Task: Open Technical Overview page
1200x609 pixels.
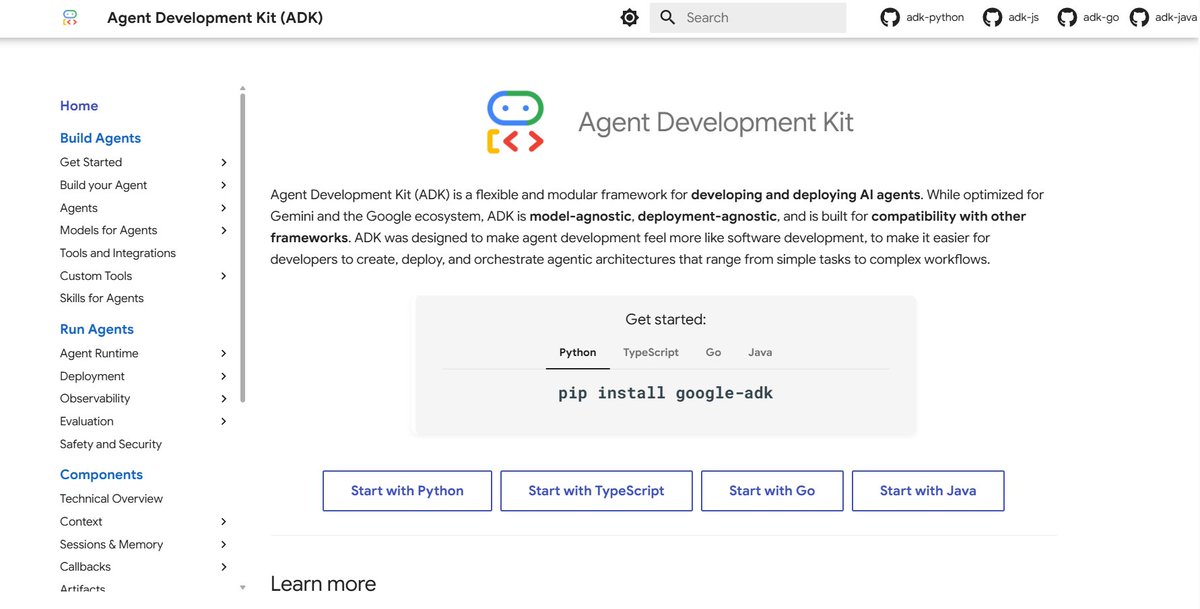Action: [111, 498]
